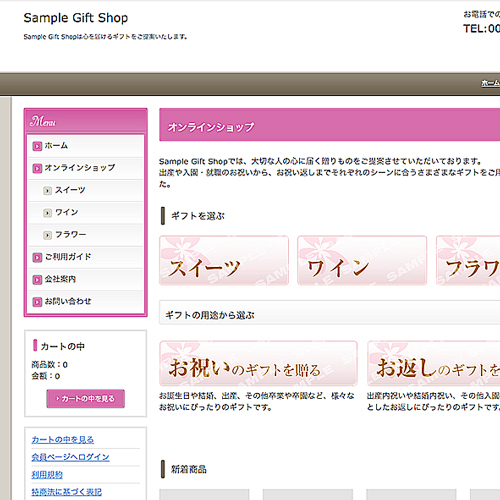Click the ワイン gift category banner

point(362,260)
